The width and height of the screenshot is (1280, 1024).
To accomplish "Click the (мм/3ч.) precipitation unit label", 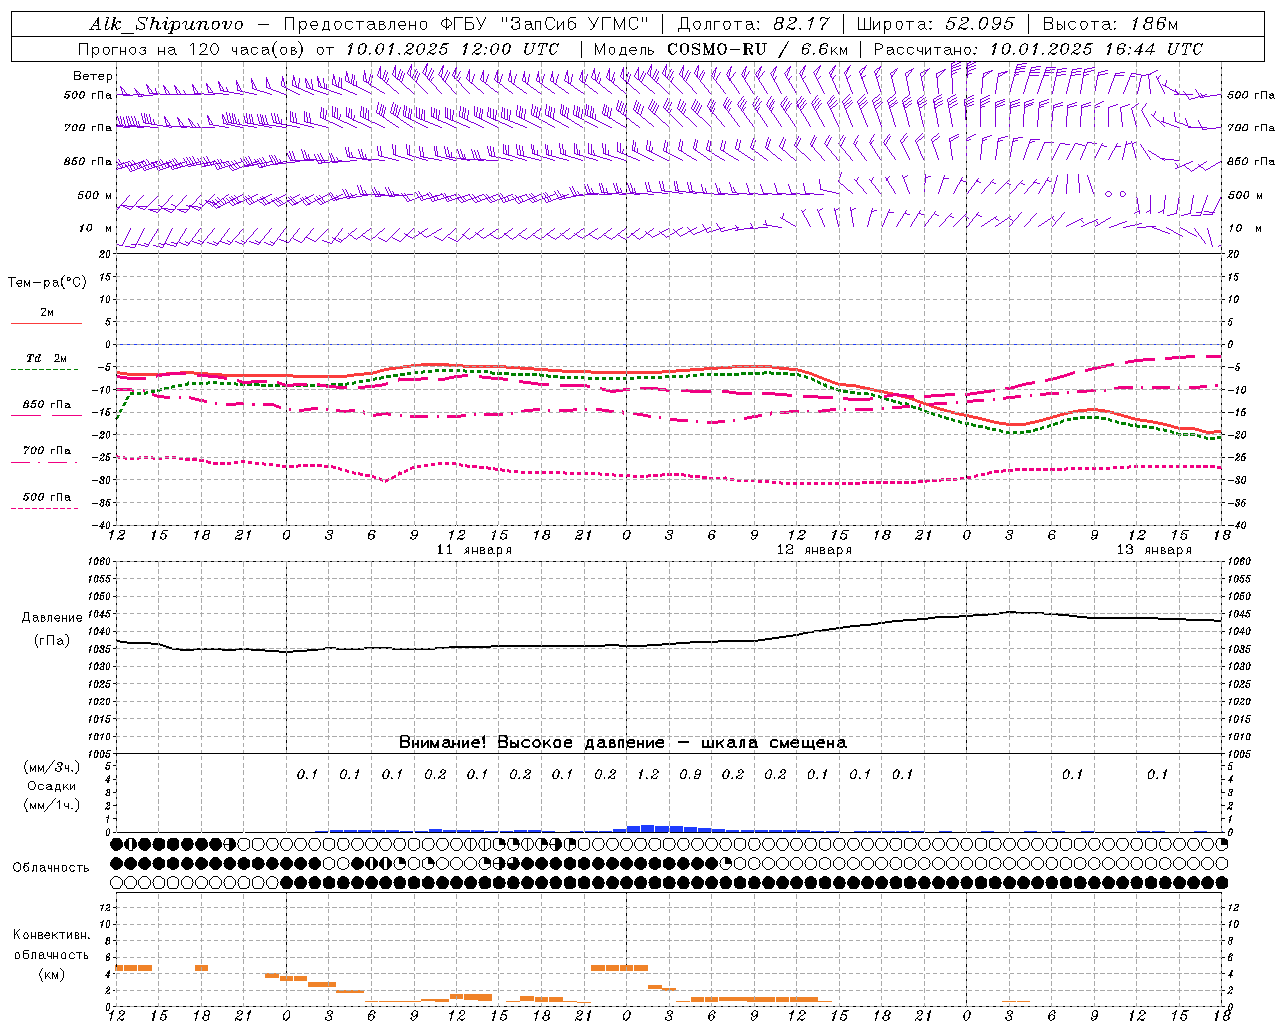I will 52,767.
